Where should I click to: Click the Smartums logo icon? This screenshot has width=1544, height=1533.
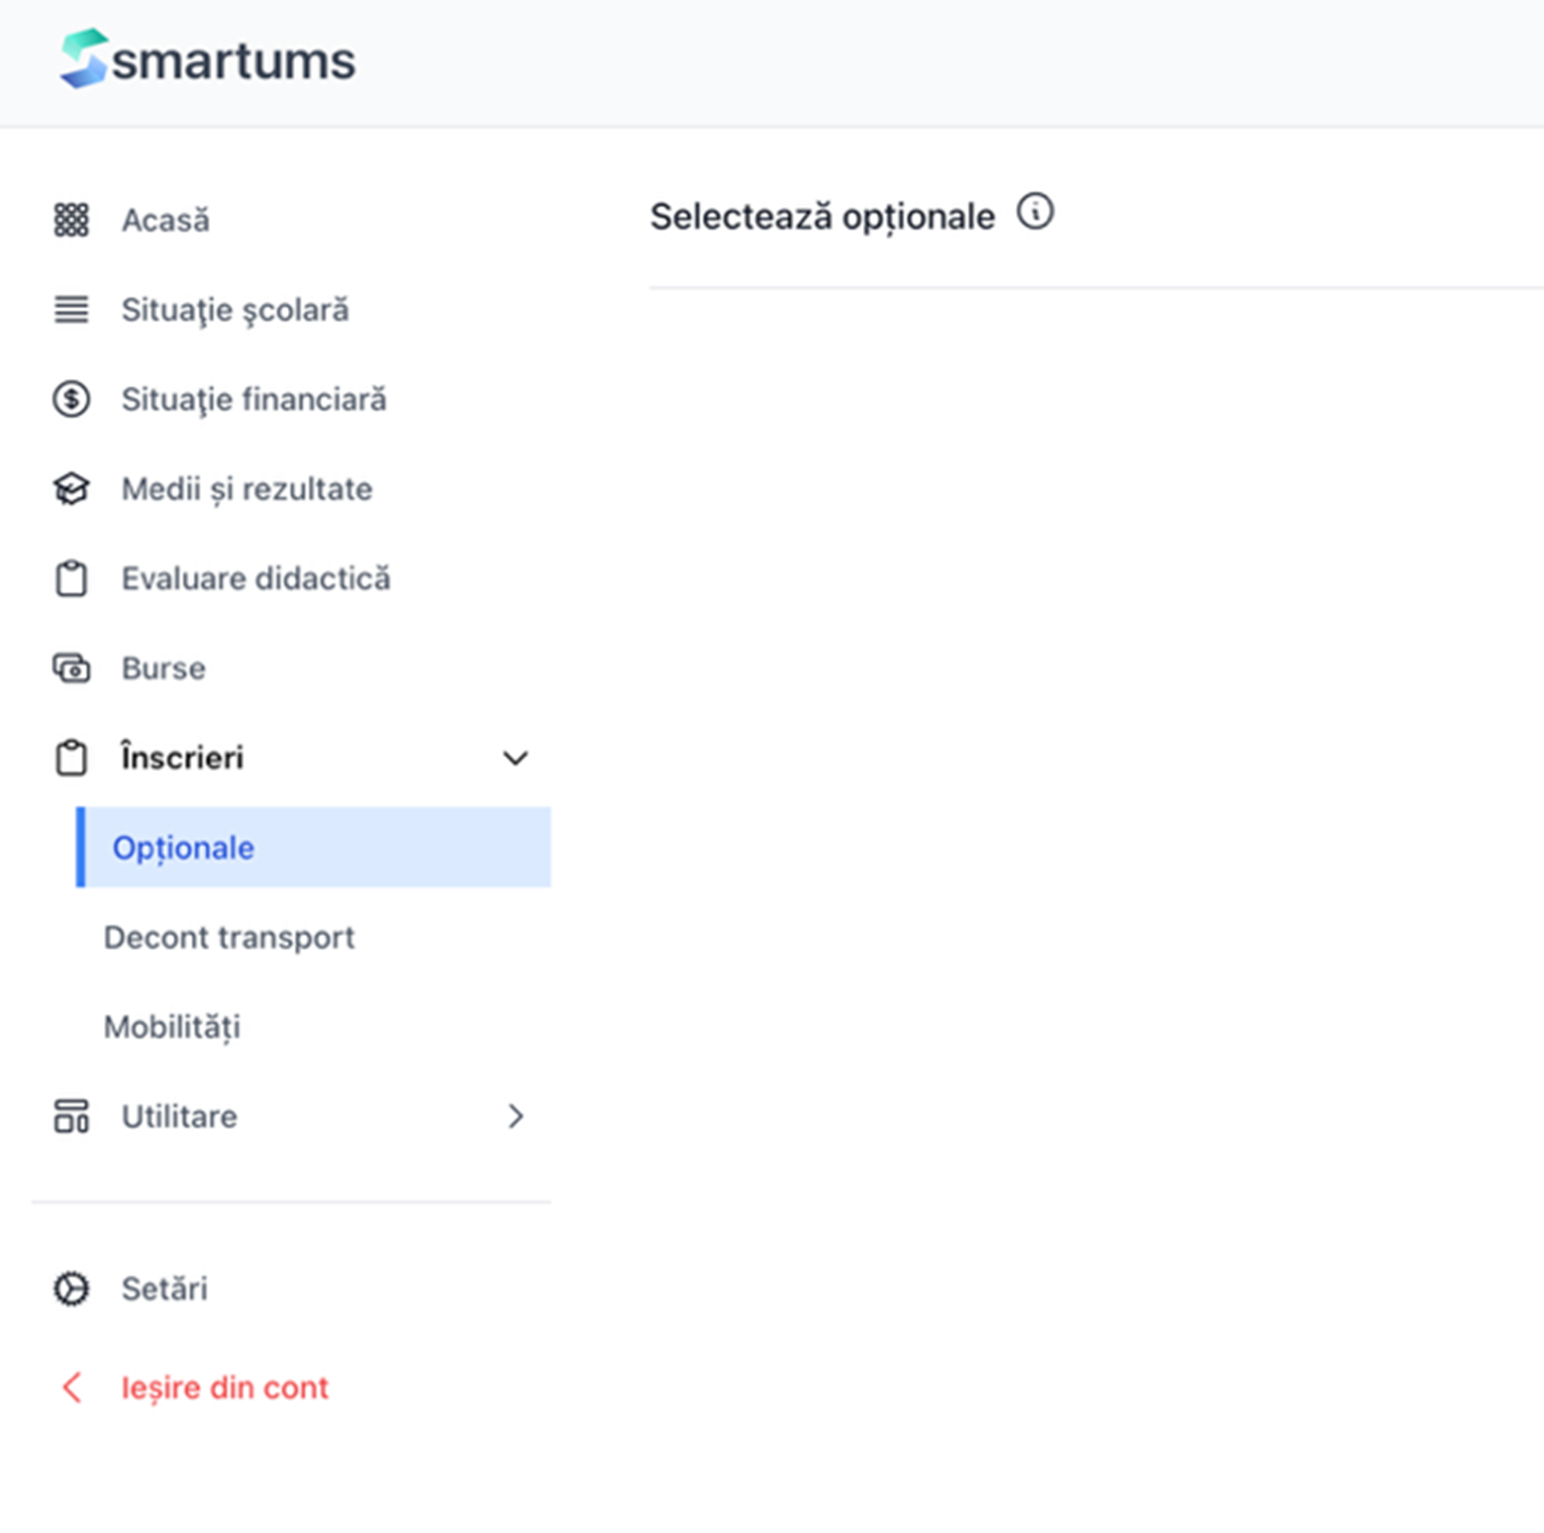coord(83,58)
